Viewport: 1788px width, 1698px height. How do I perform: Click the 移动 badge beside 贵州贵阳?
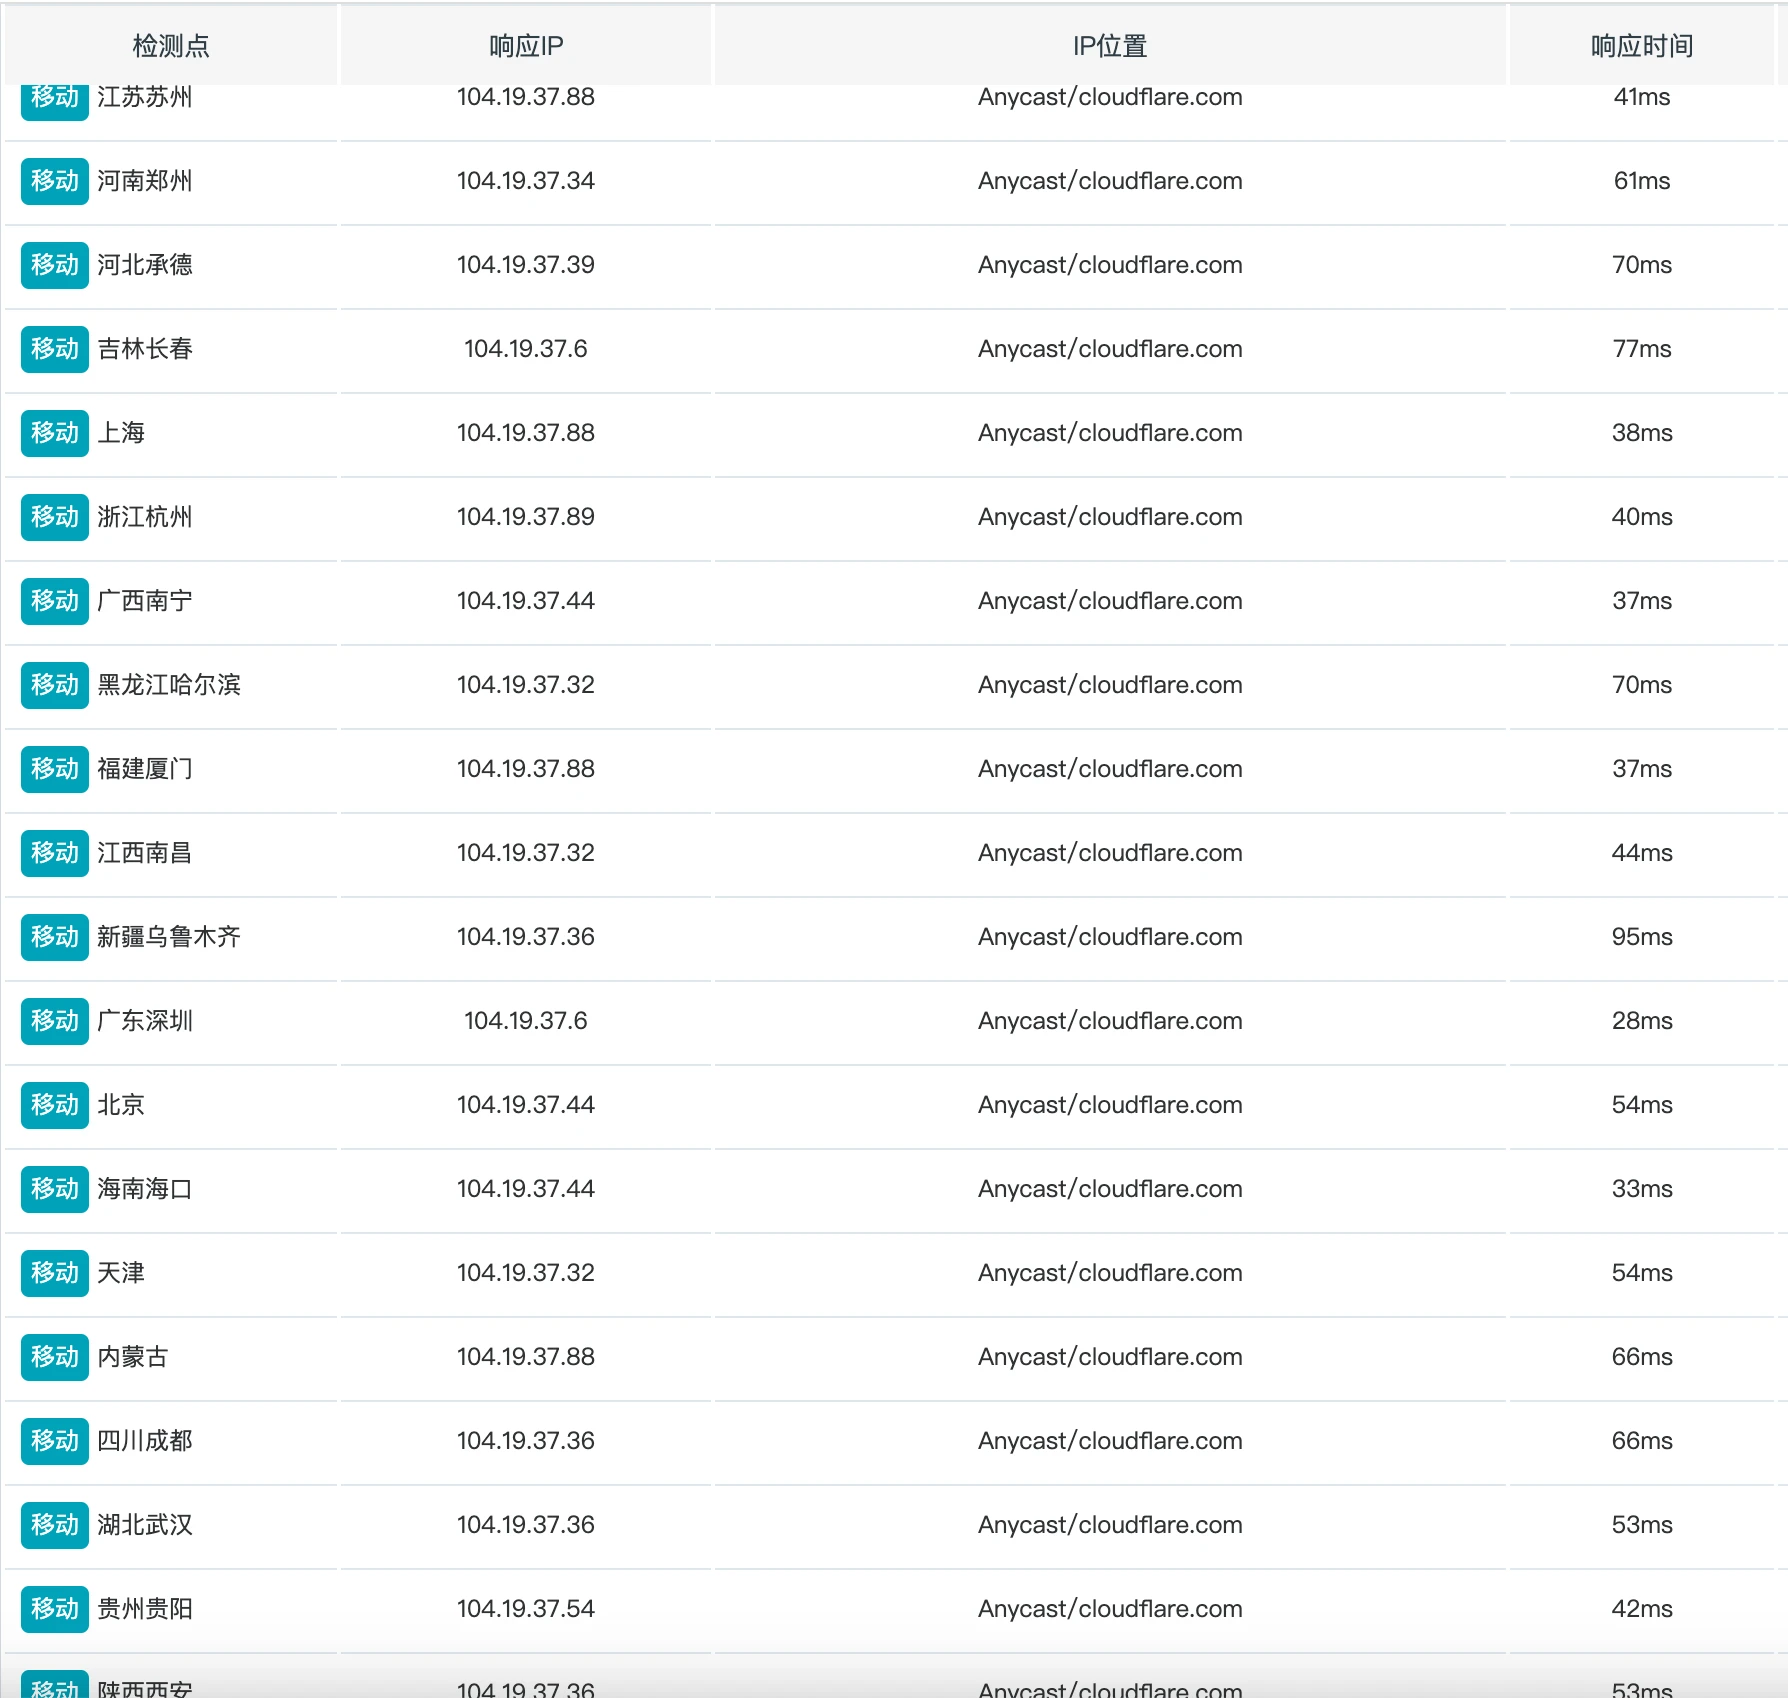tap(54, 1609)
